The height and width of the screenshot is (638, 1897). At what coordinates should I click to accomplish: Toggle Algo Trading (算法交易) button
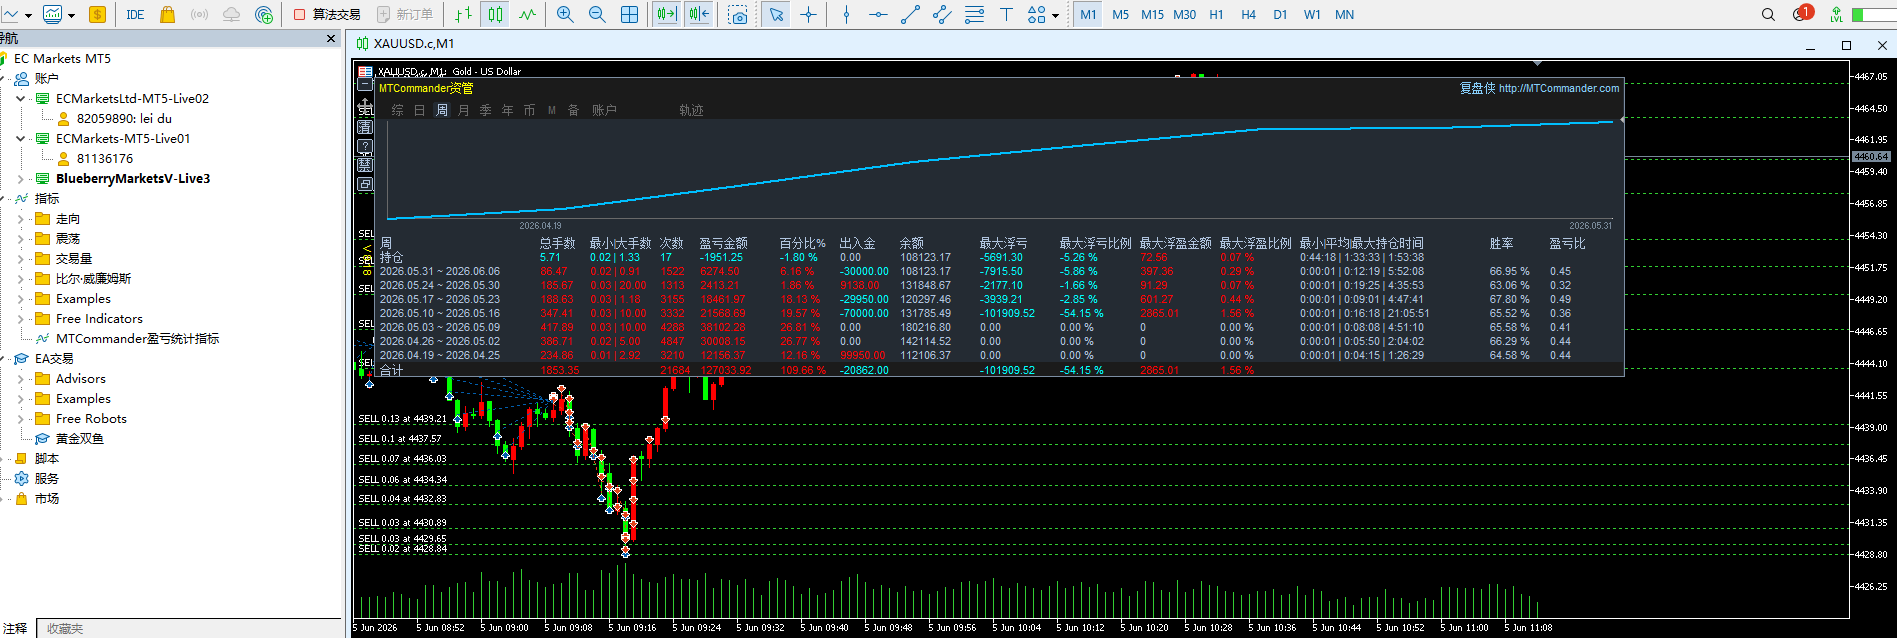click(x=327, y=15)
